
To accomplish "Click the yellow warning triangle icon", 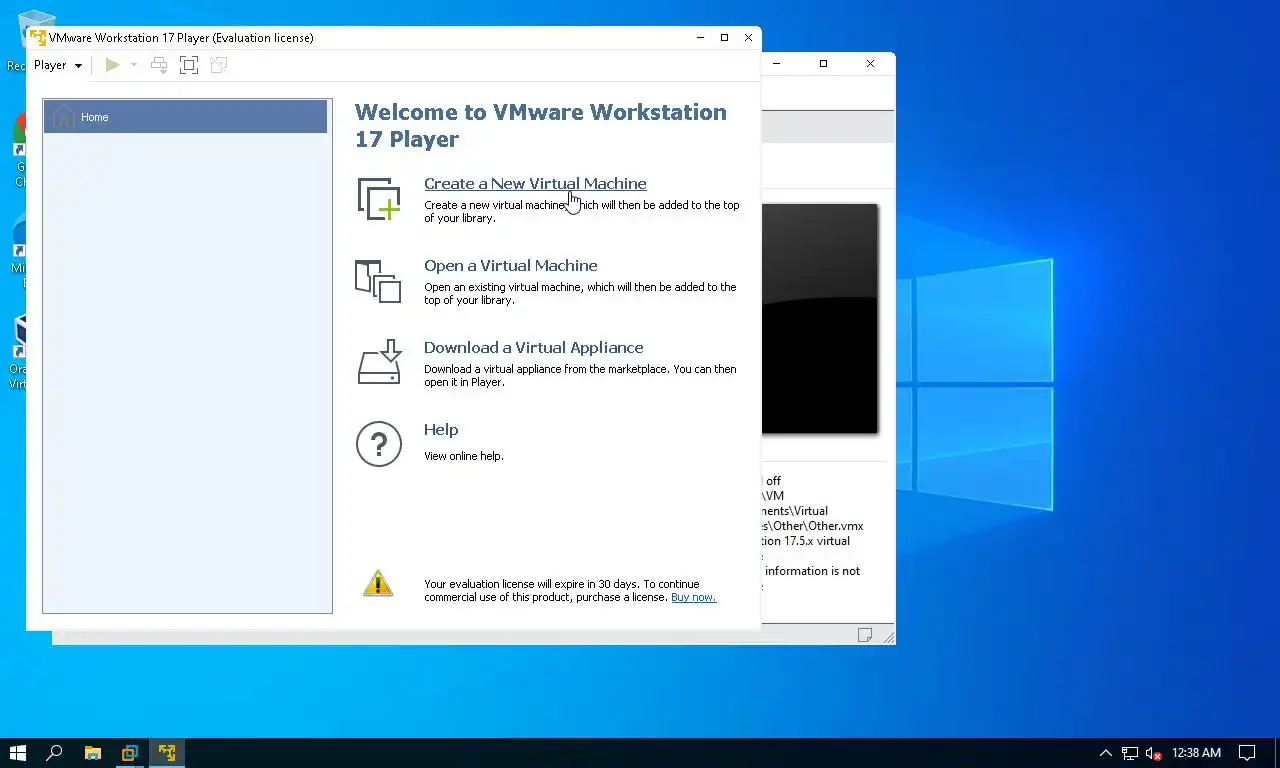I will pyautogui.click(x=378, y=583).
